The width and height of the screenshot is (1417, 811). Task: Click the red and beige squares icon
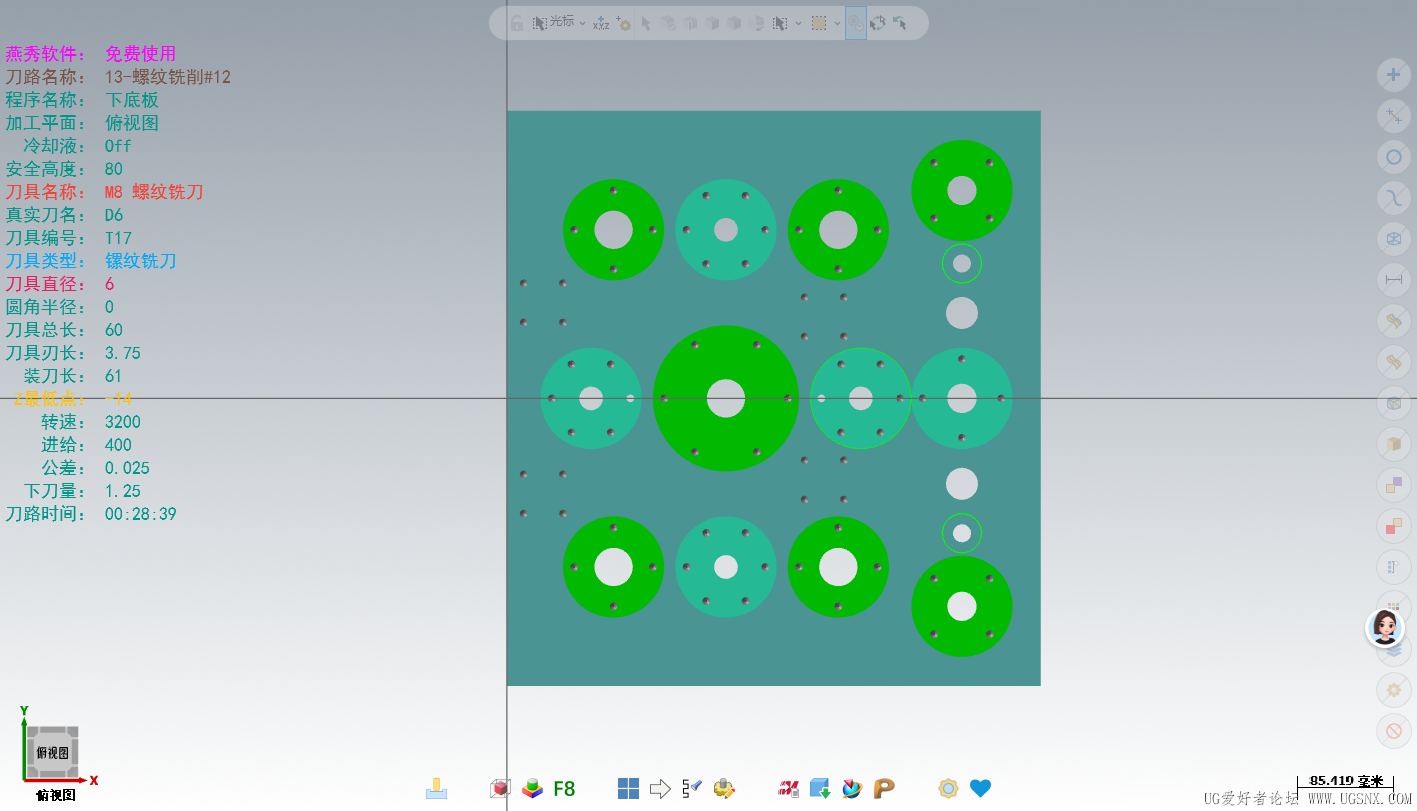[x=1393, y=524]
